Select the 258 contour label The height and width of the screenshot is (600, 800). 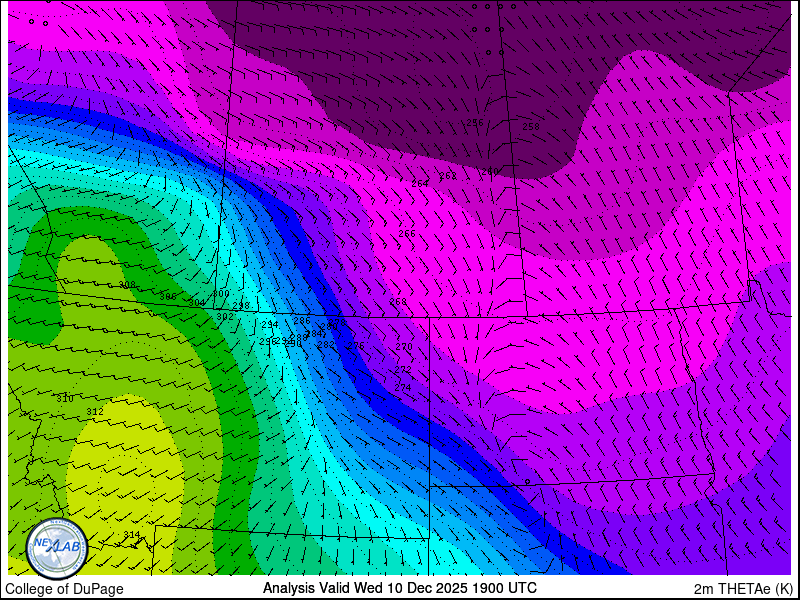[x=531, y=127]
